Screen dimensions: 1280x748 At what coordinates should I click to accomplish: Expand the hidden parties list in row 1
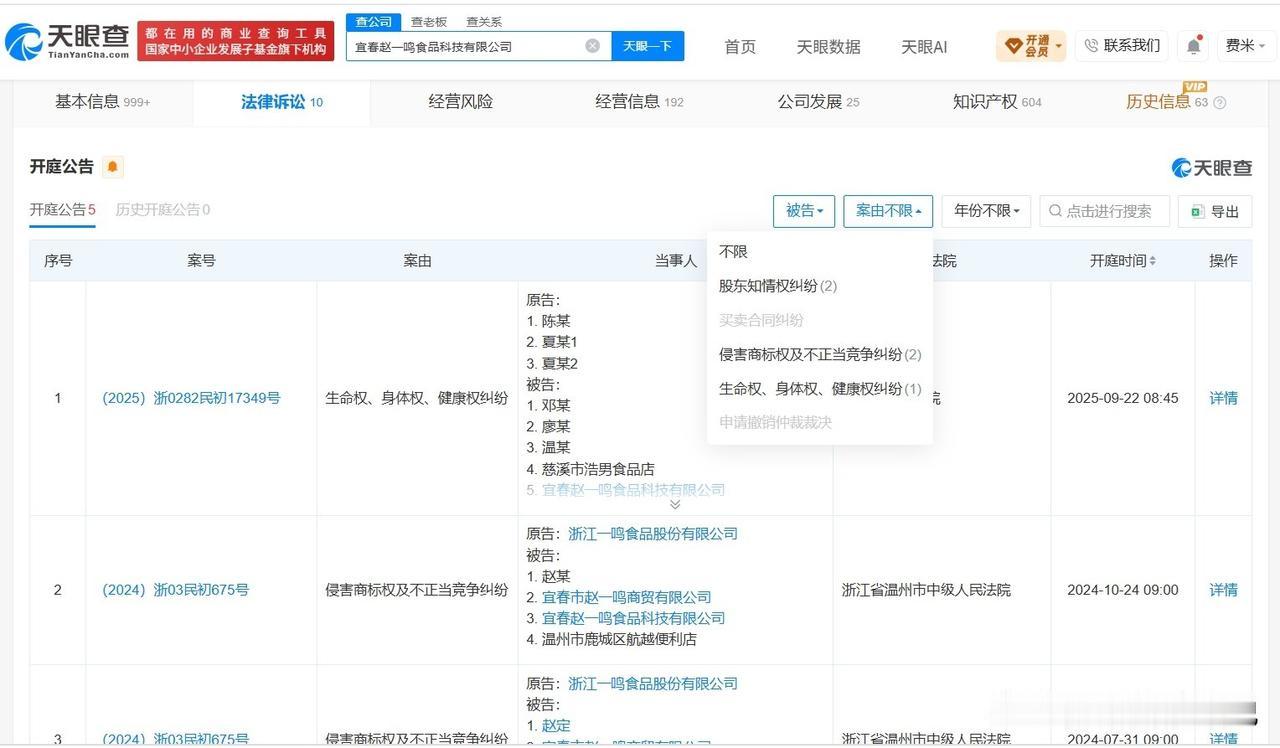[675, 504]
